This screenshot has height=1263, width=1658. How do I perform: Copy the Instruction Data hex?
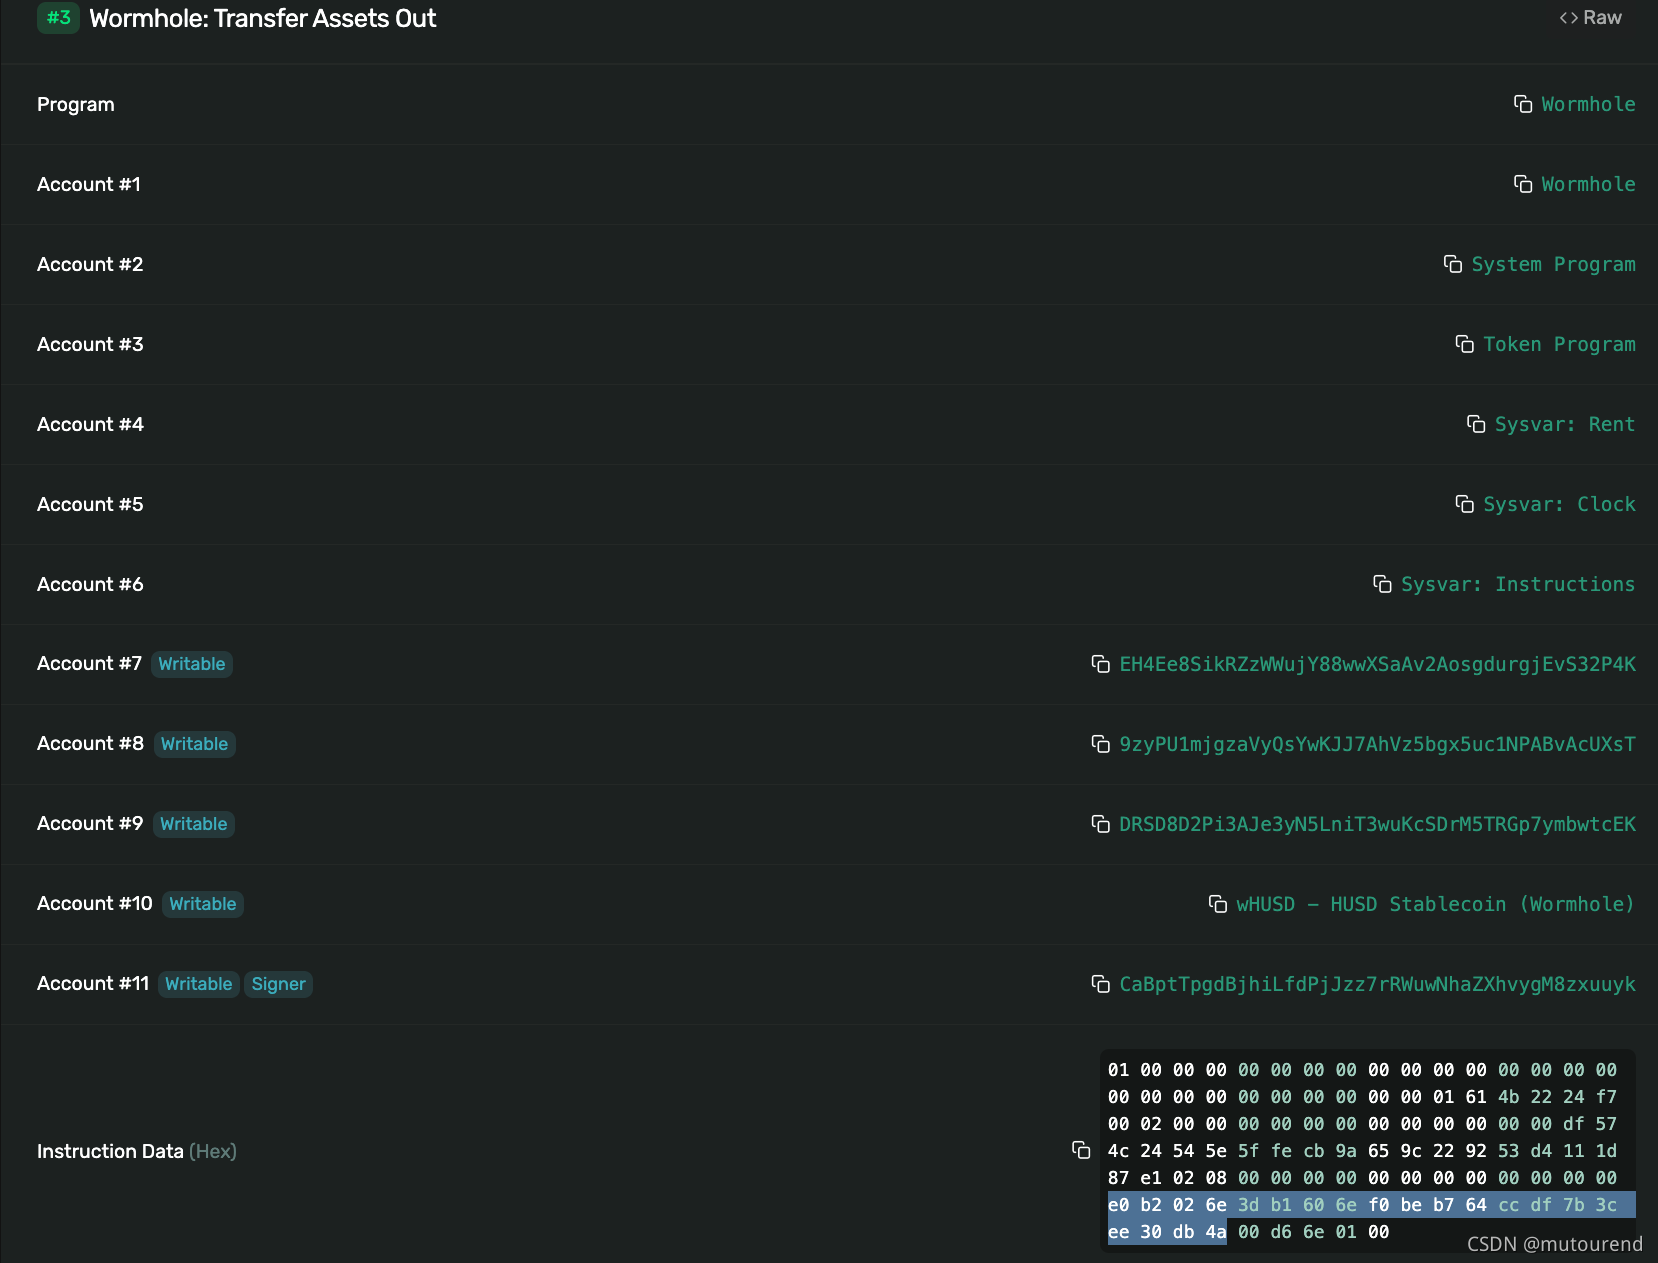tap(1081, 1150)
